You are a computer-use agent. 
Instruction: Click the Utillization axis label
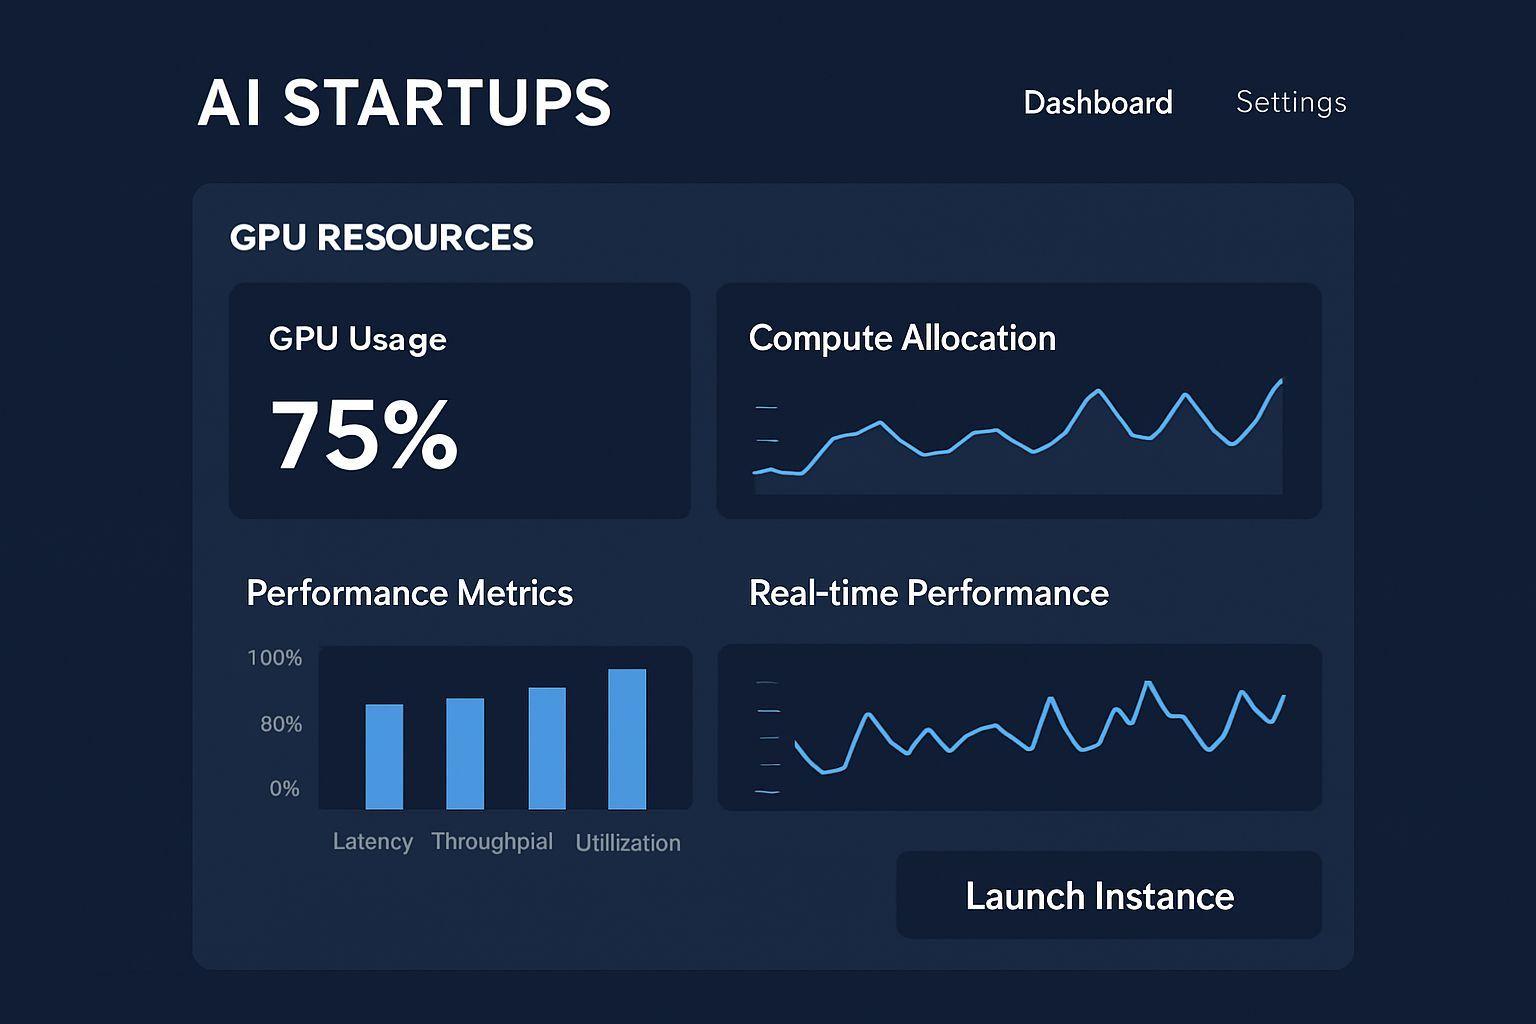[x=628, y=843]
